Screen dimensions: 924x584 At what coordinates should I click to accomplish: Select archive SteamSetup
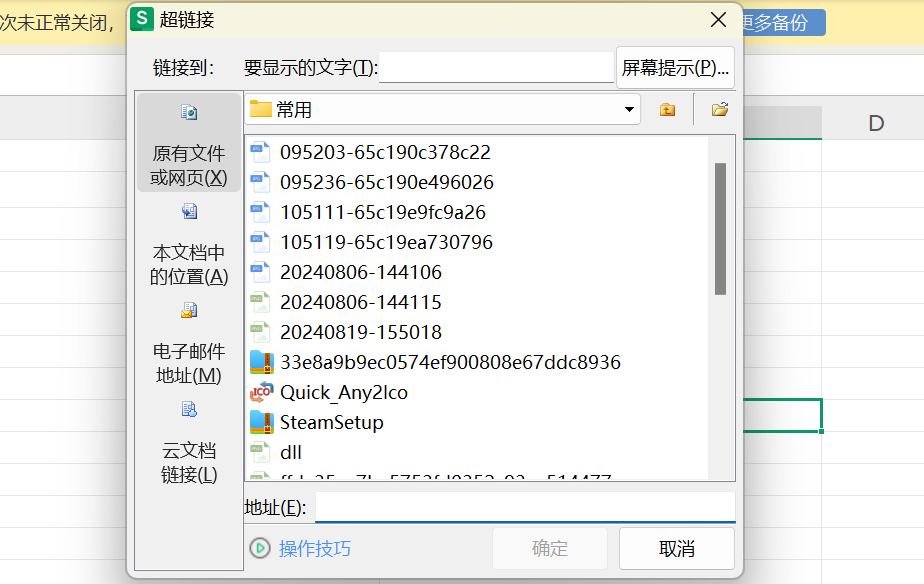tap(332, 423)
